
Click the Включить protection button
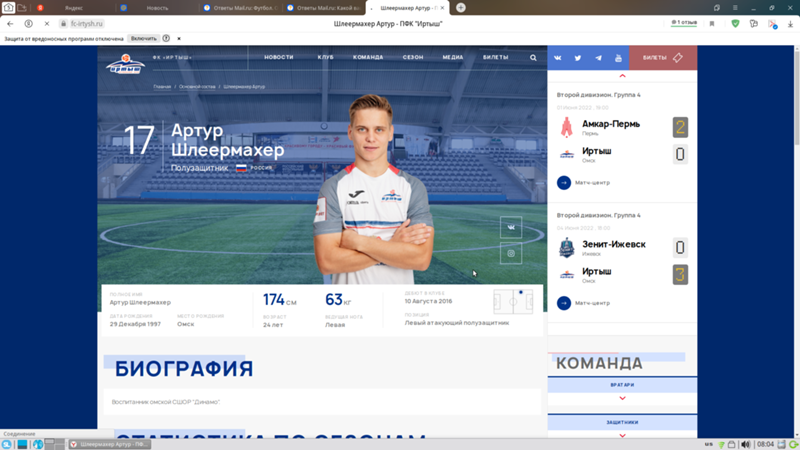click(x=143, y=38)
